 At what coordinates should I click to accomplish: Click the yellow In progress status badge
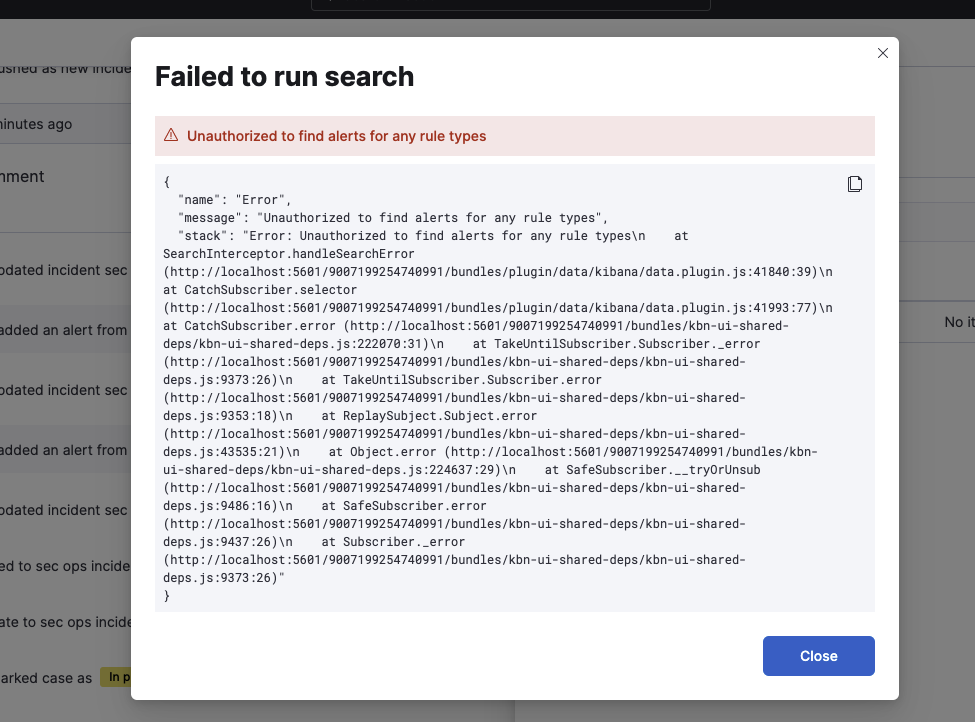pos(116,677)
